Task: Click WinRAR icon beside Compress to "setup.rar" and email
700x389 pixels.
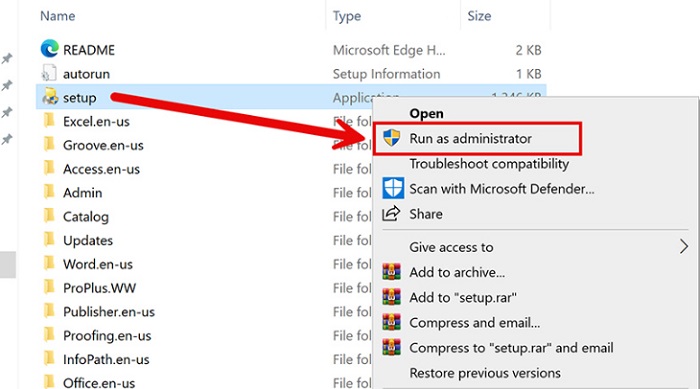Action: pos(392,347)
